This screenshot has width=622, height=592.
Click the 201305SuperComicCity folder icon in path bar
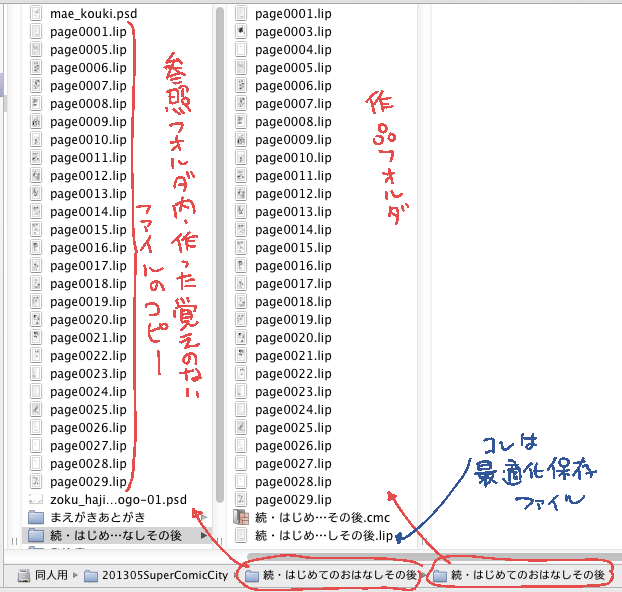point(91,575)
